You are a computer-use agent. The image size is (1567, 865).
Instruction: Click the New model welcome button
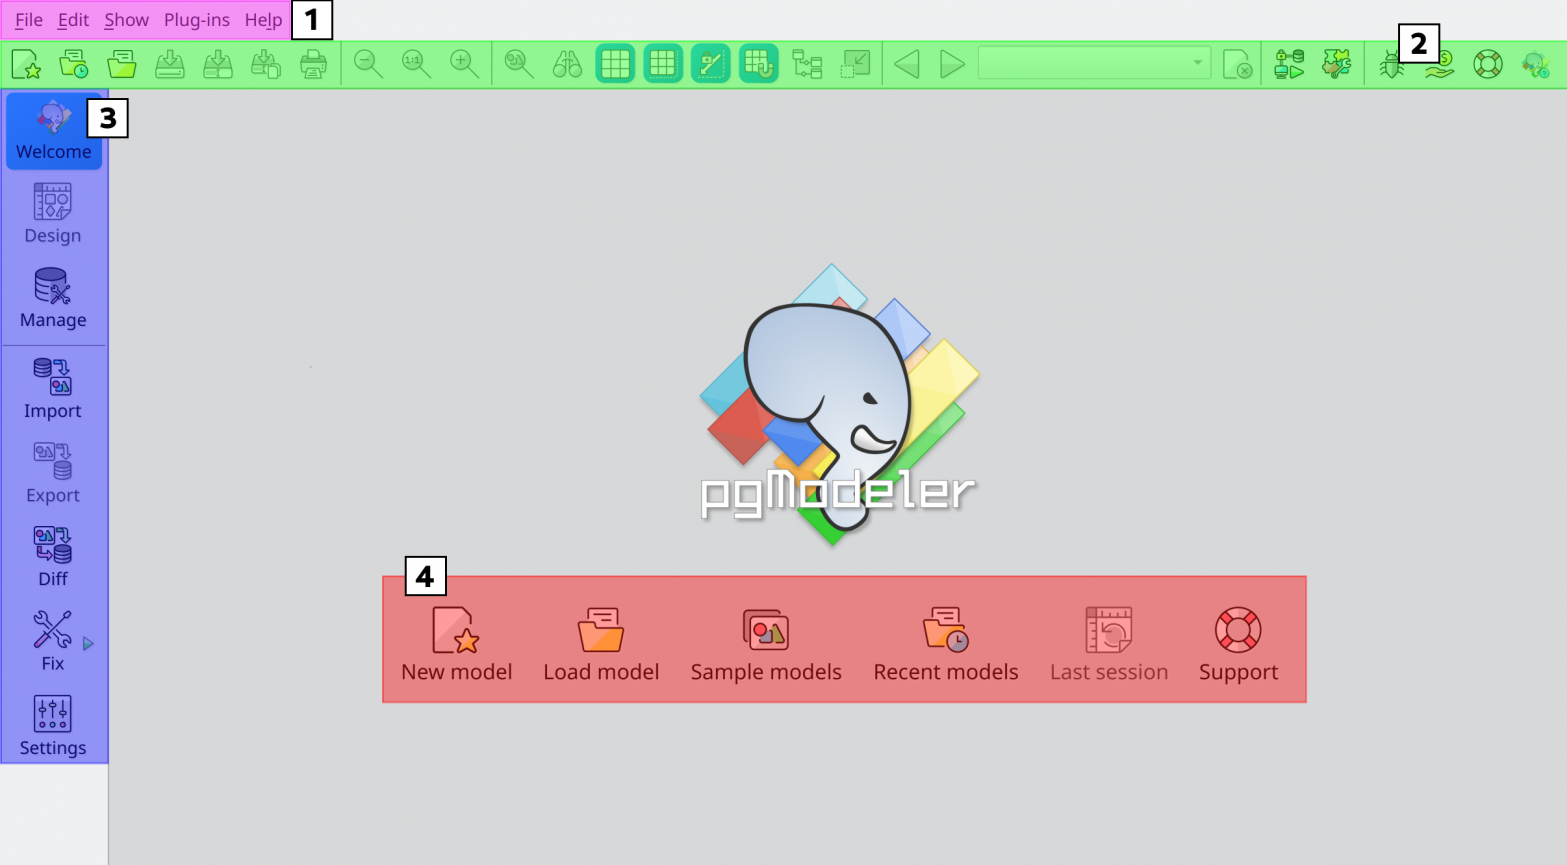pos(457,644)
